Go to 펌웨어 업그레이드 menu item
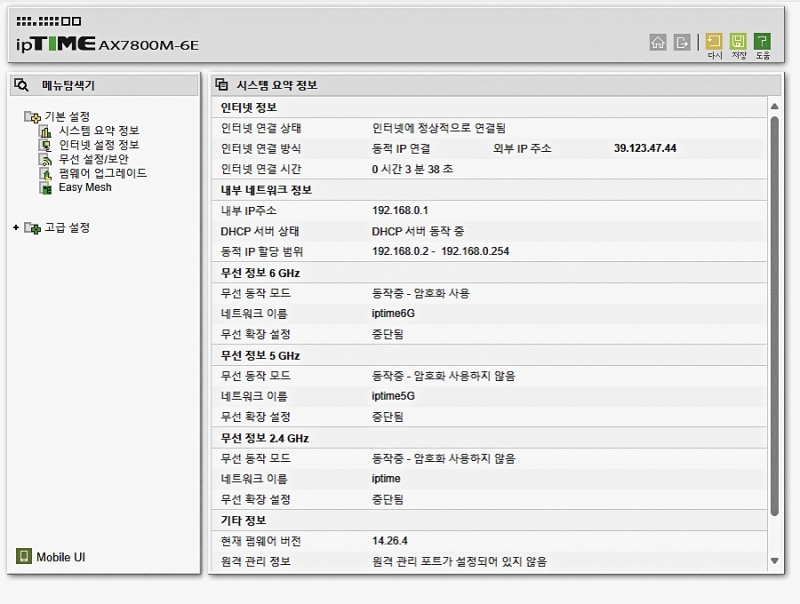Viewport: 800px width, 604px height. (x=102, y=173)
